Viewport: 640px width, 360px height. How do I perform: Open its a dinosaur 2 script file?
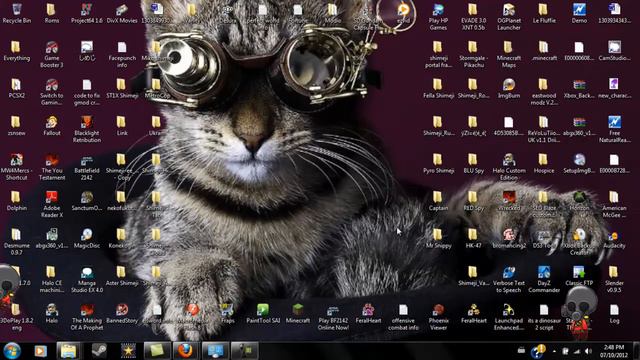pos(544,317)
